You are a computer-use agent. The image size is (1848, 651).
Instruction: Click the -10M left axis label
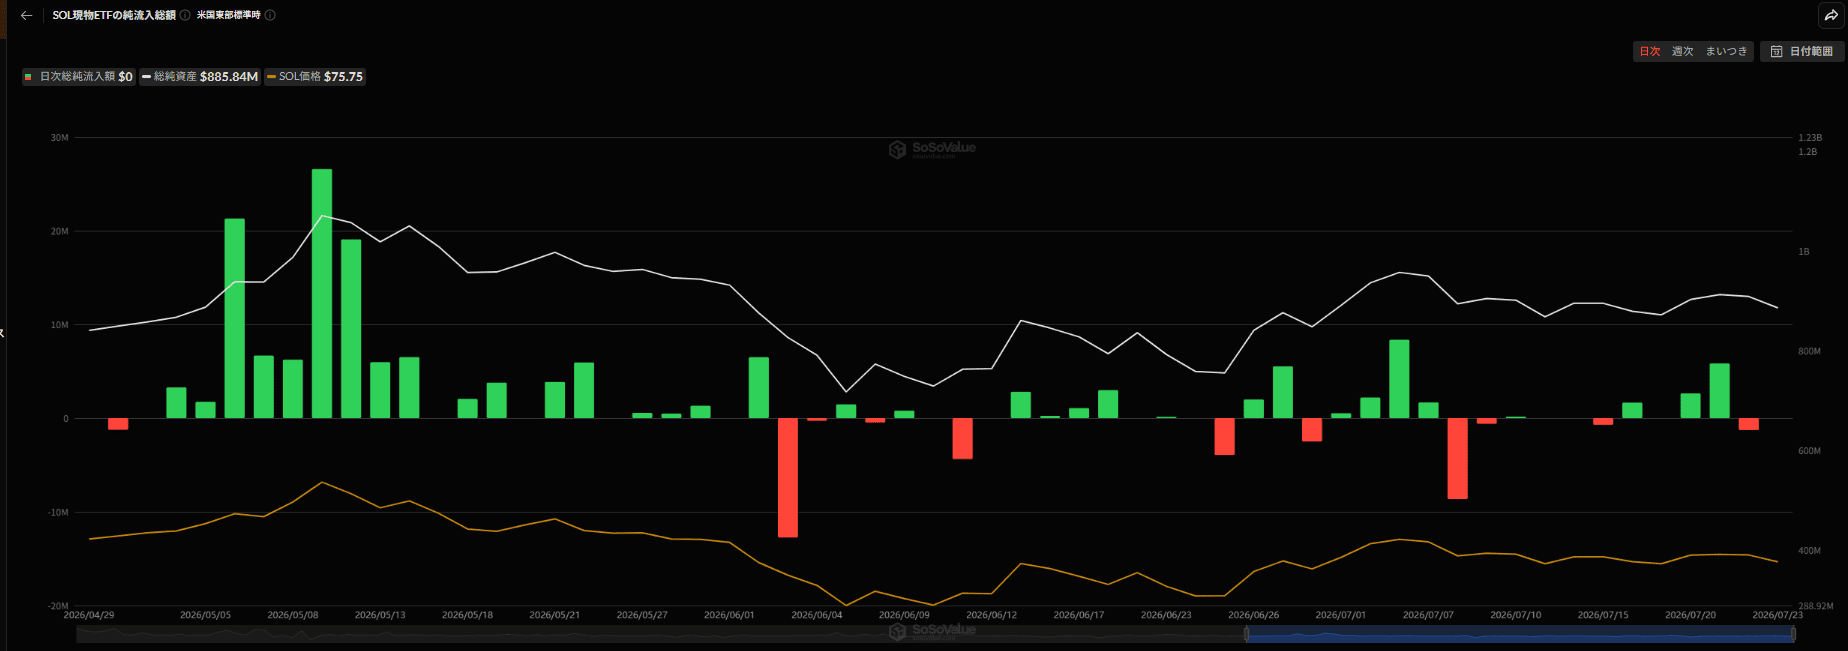[x=58, y=512]
